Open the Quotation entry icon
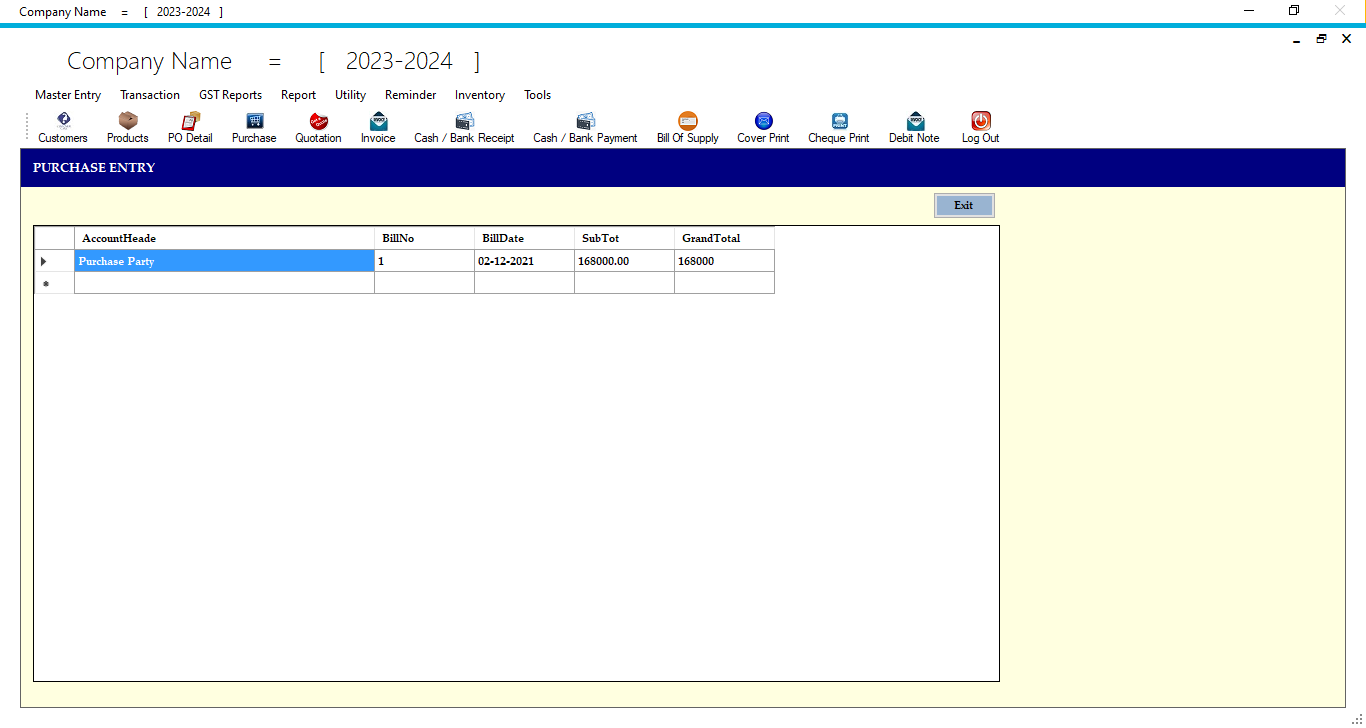1366x728 pixels. [318, 127]
